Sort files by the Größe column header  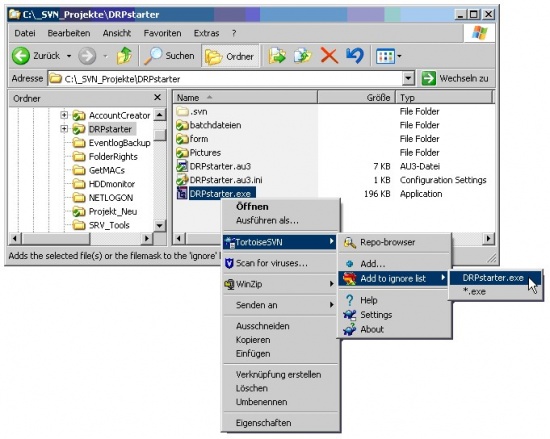(356, 97)
